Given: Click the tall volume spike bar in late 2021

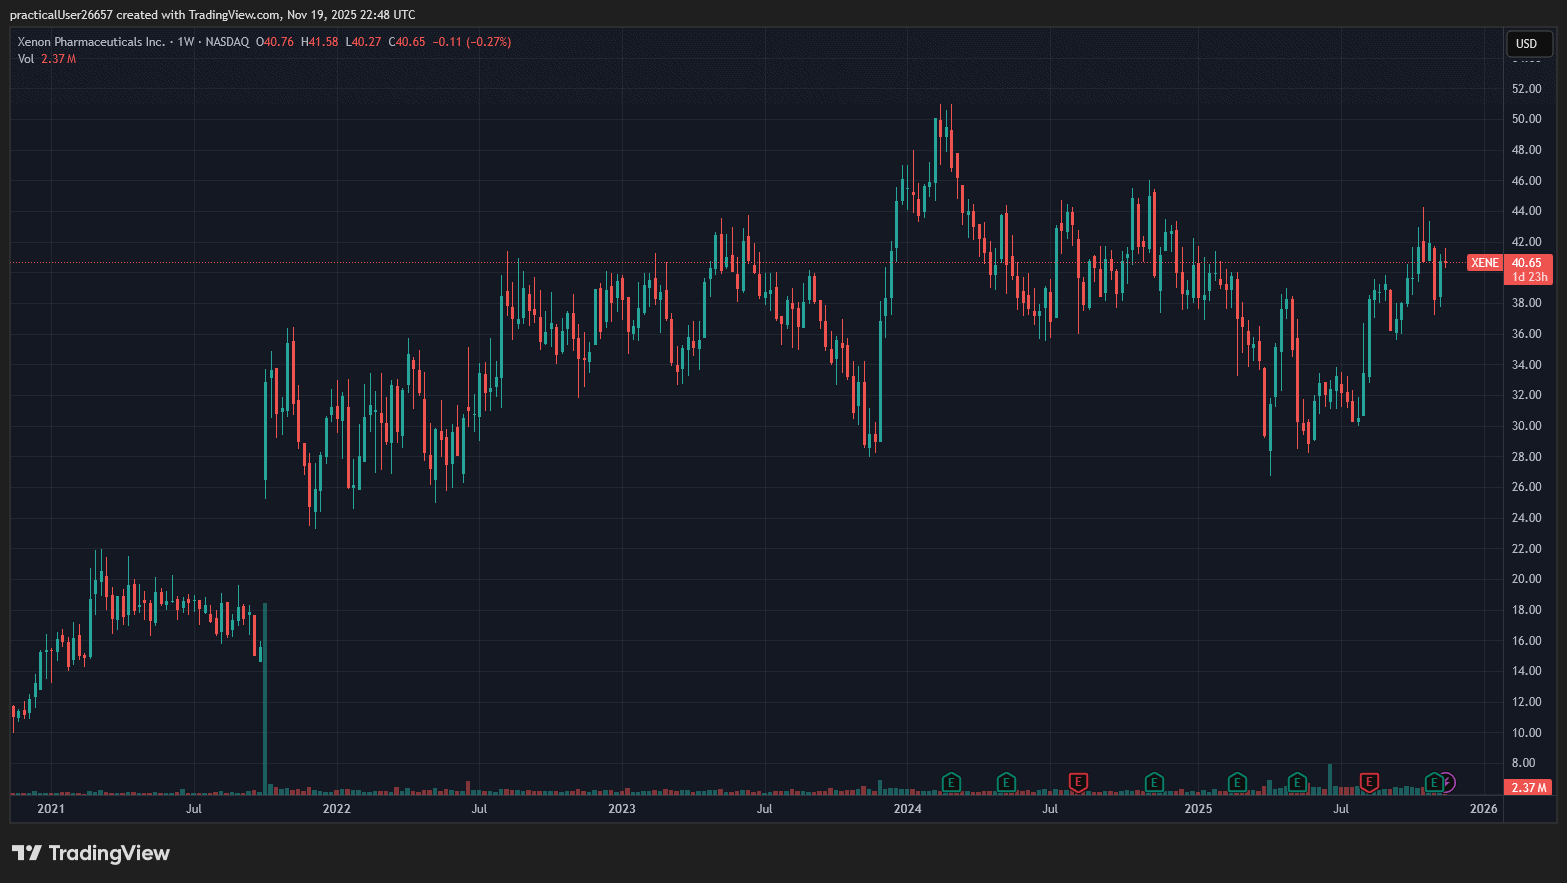Looking at the screenshot, I should point(265,700).
